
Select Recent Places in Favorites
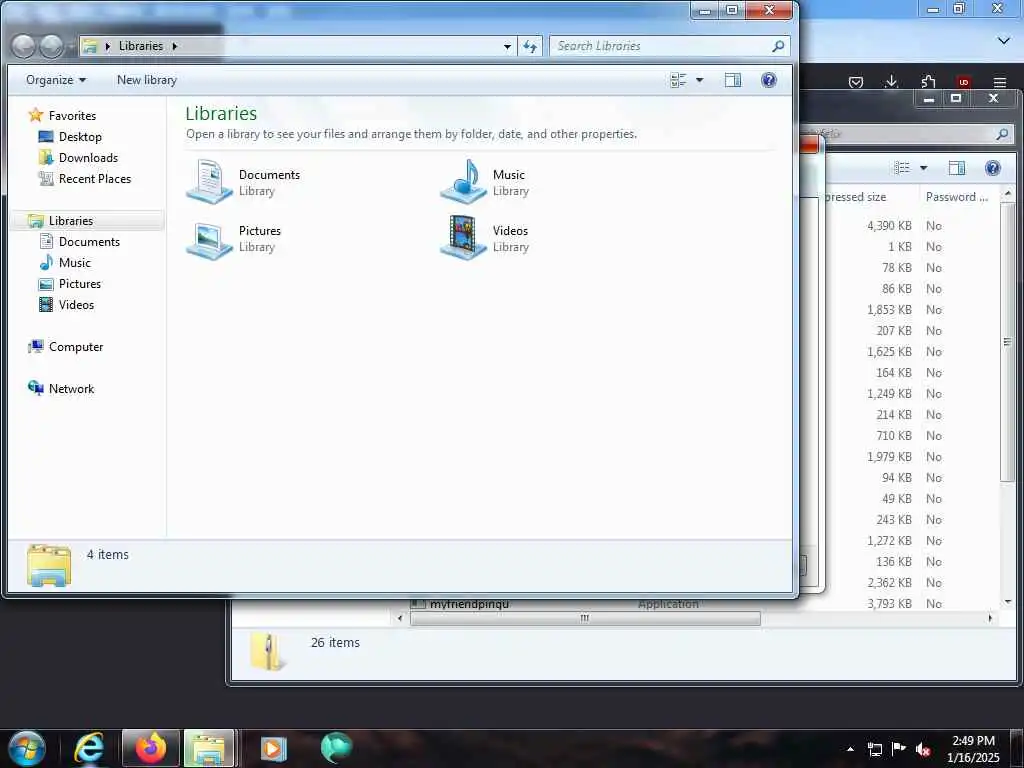point(95,178)
